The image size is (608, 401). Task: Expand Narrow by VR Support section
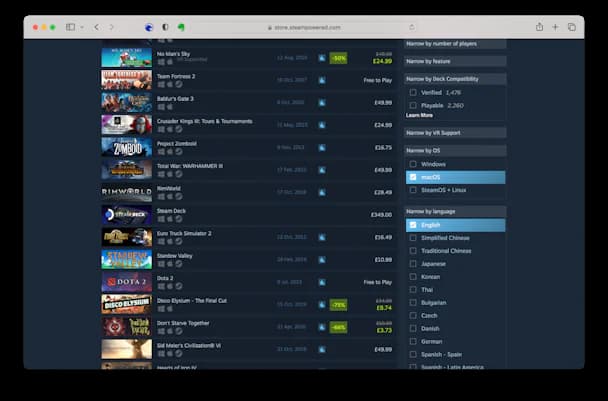pyautogui.click(x=455, y=133)
